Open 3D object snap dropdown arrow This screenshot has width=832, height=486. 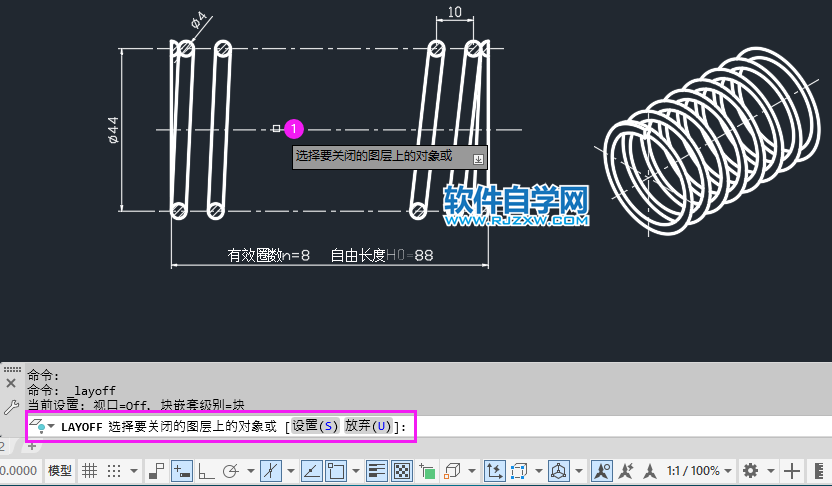pyautogui.click(x=471, y=471)
